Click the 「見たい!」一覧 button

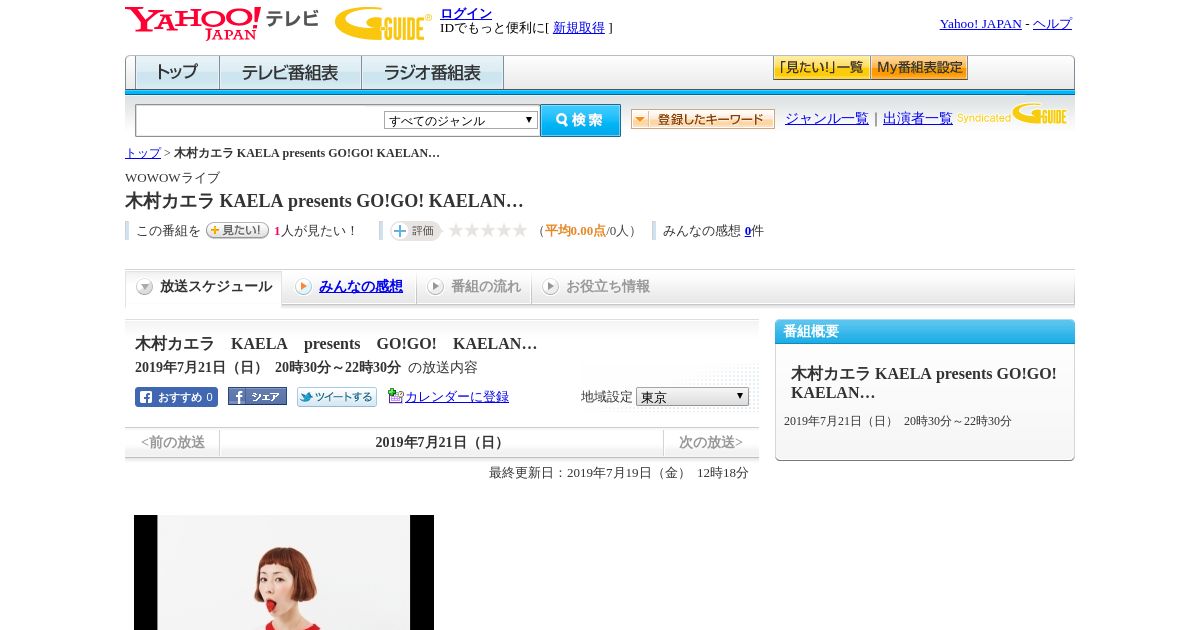coord(821,68)
